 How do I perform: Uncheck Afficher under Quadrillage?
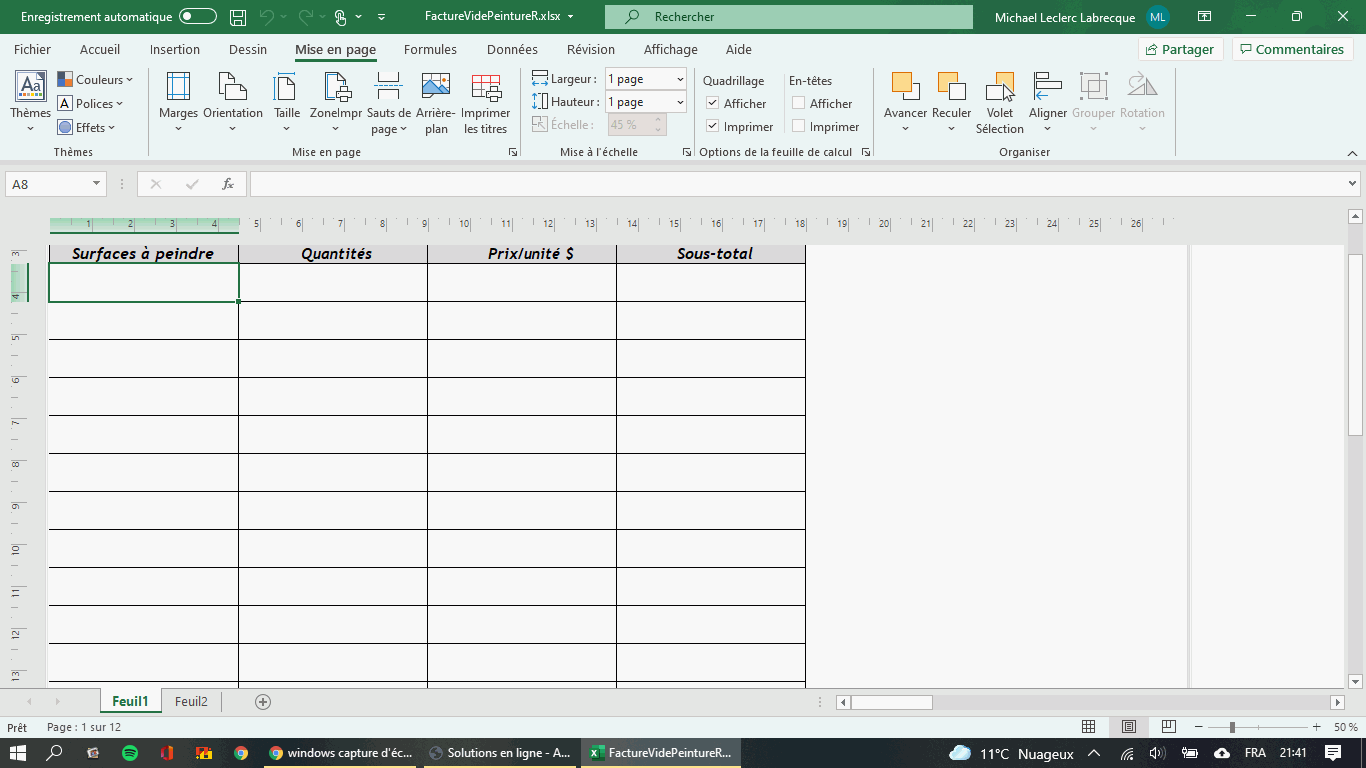point(713,103)
